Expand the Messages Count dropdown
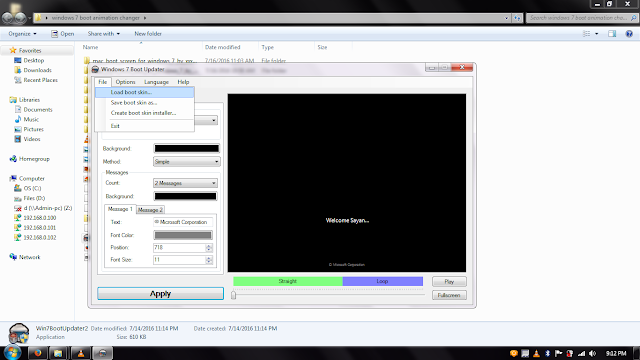The width and height of the screenshot is (640, 360). tap(185, 183)
